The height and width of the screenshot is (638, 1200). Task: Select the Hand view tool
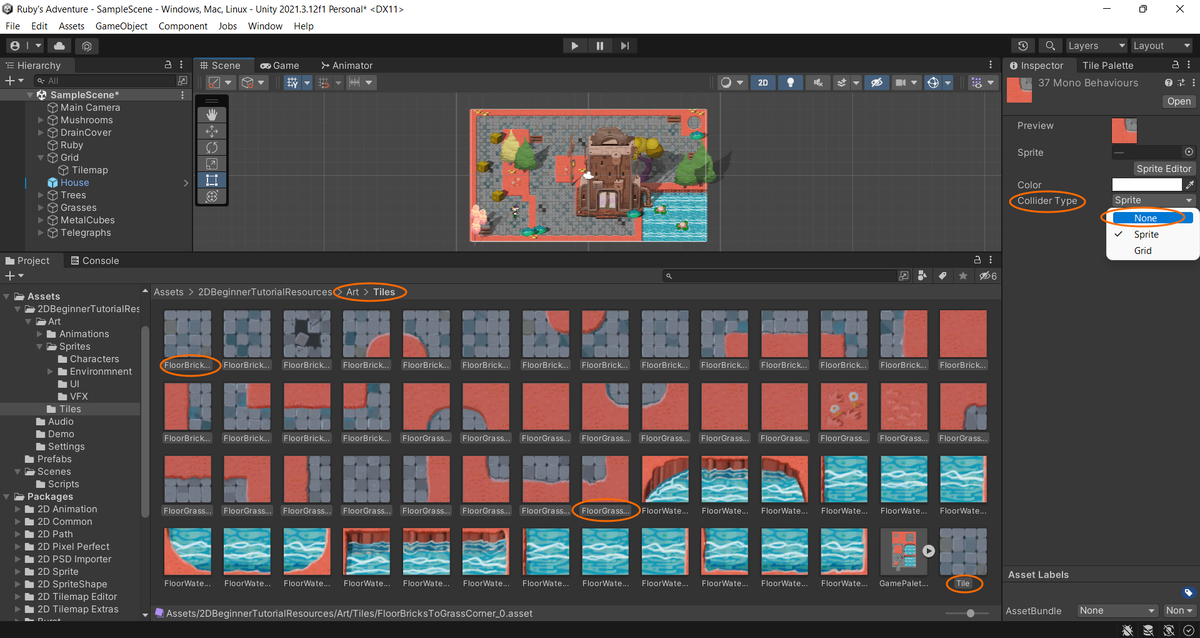click(212, 115)
